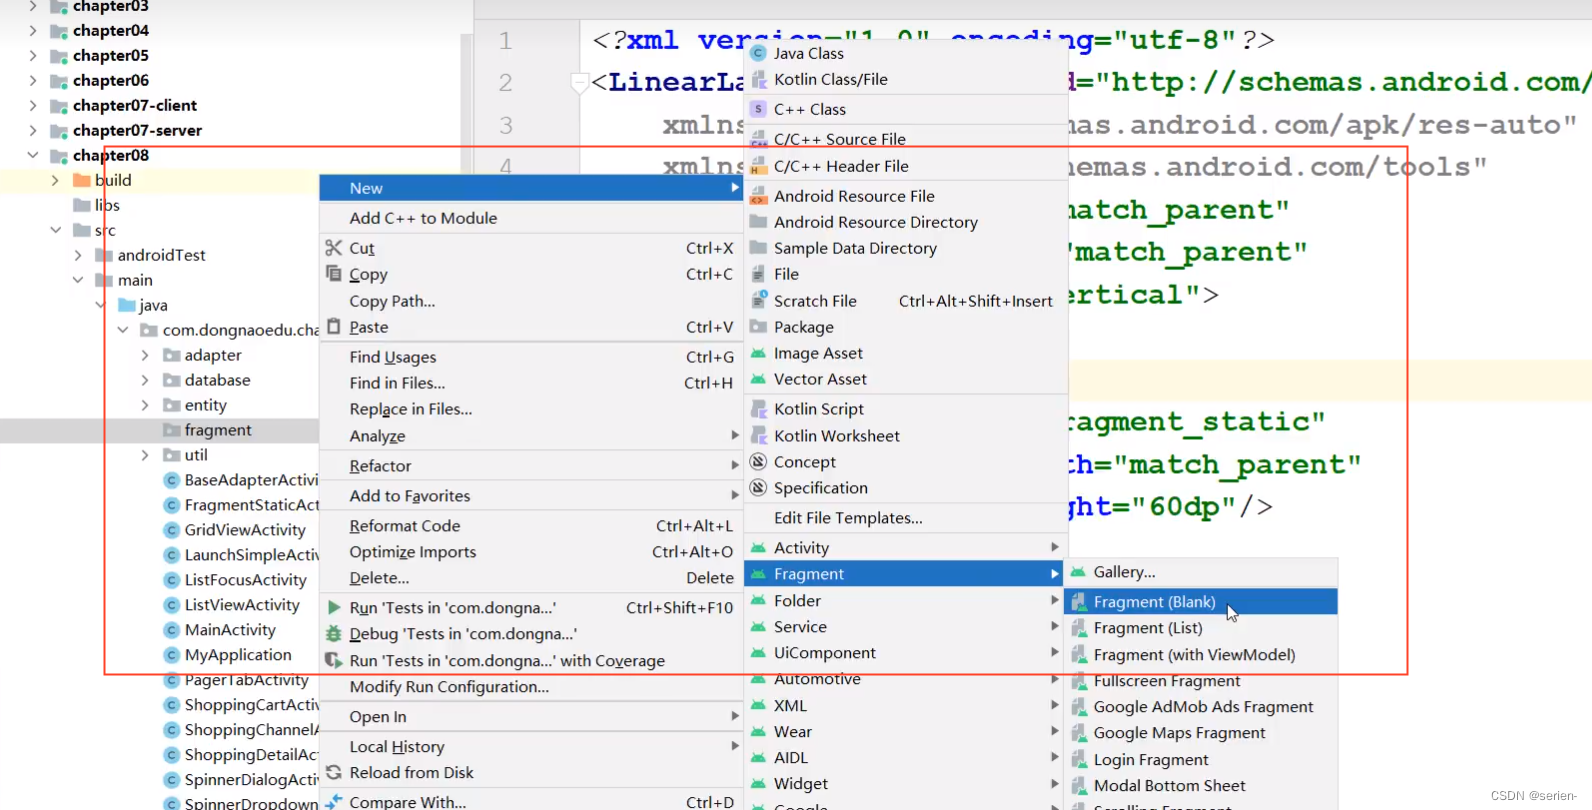This screenshot has height=810, width=1592.
Task: Click Optimize Imports menu entry
Action: tap(531, 552)
